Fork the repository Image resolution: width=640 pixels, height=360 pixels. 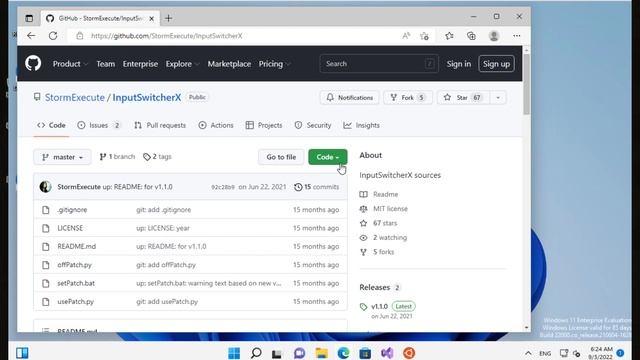point(408,98)
